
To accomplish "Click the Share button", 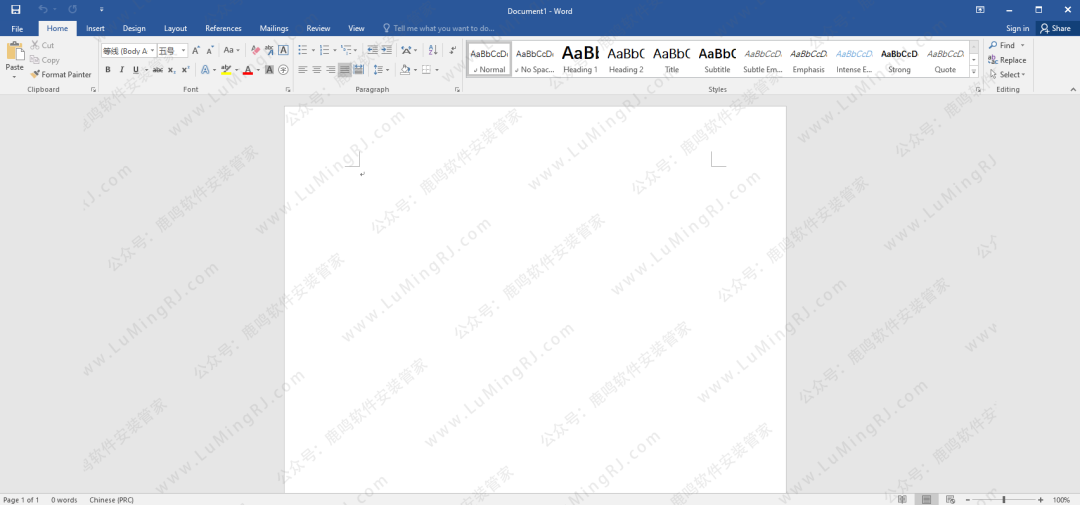I will point(1055,29).
